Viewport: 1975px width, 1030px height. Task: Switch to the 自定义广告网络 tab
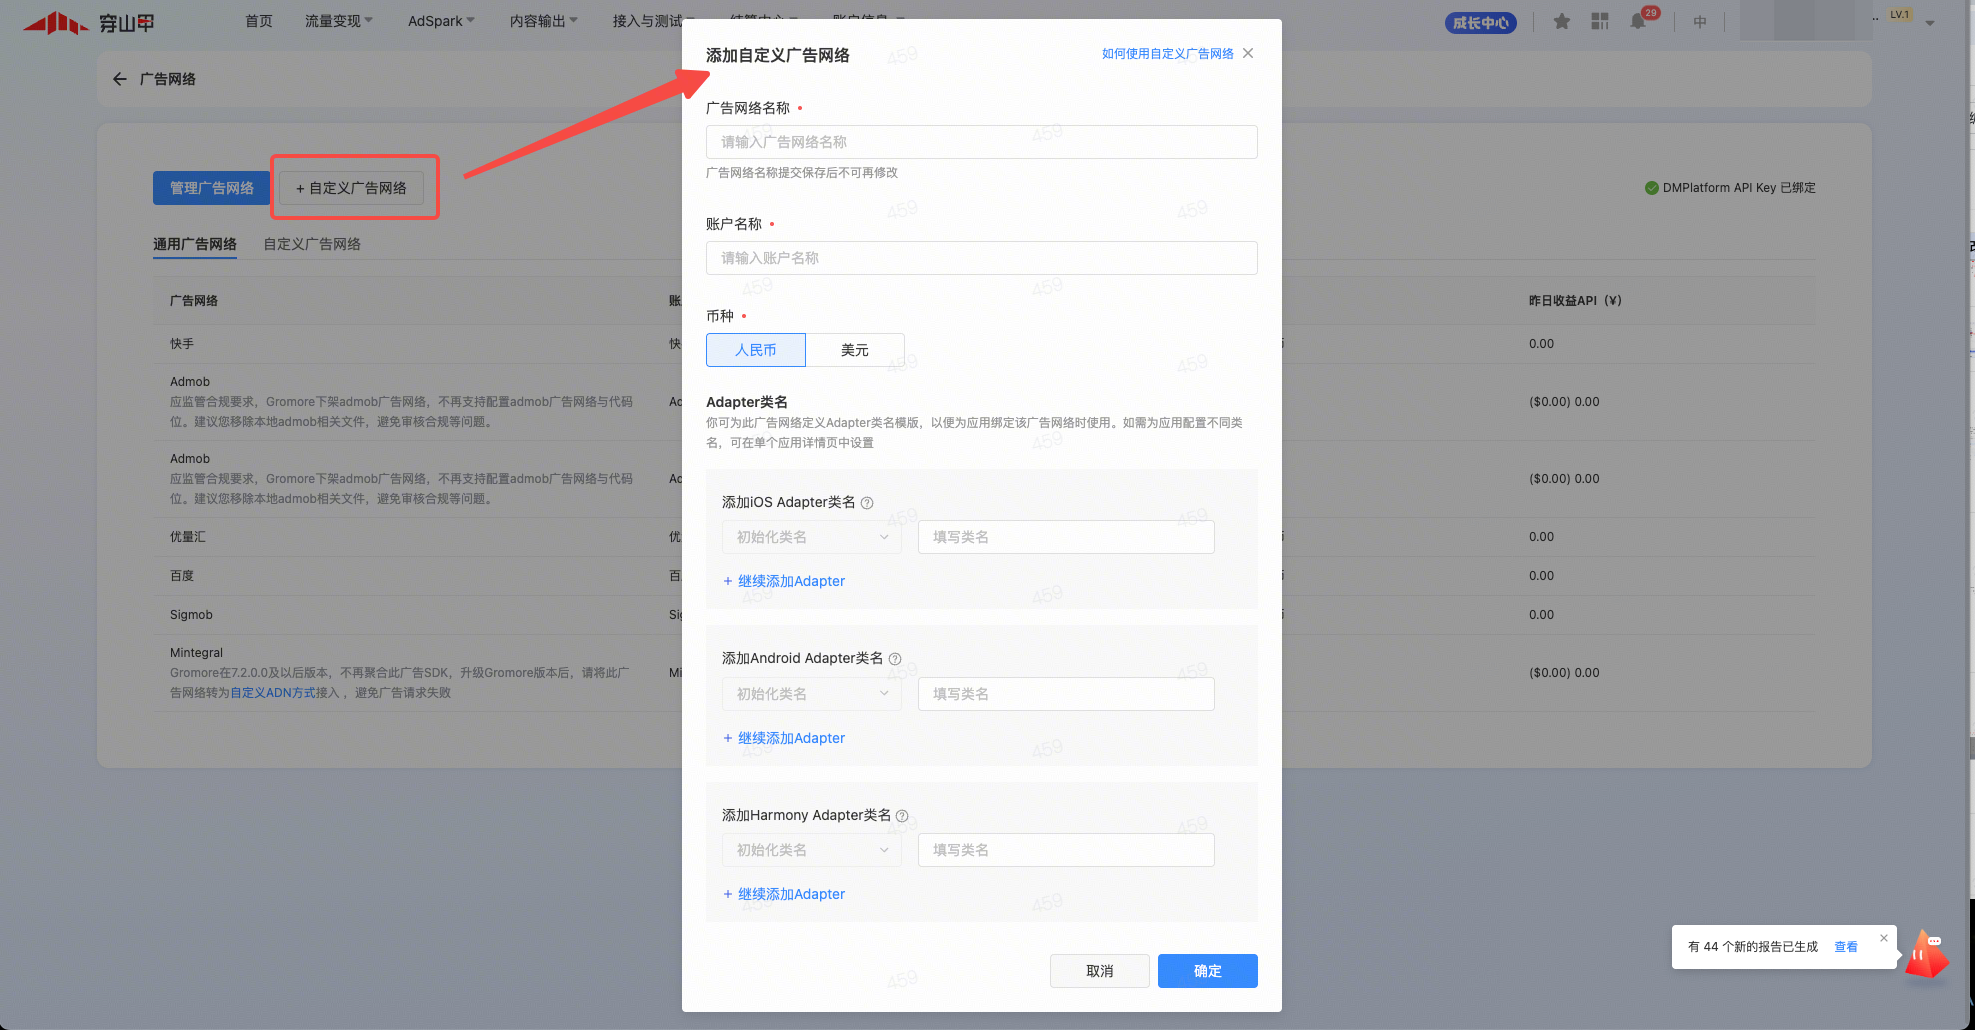pyautogui.click(x=312, y=244)
